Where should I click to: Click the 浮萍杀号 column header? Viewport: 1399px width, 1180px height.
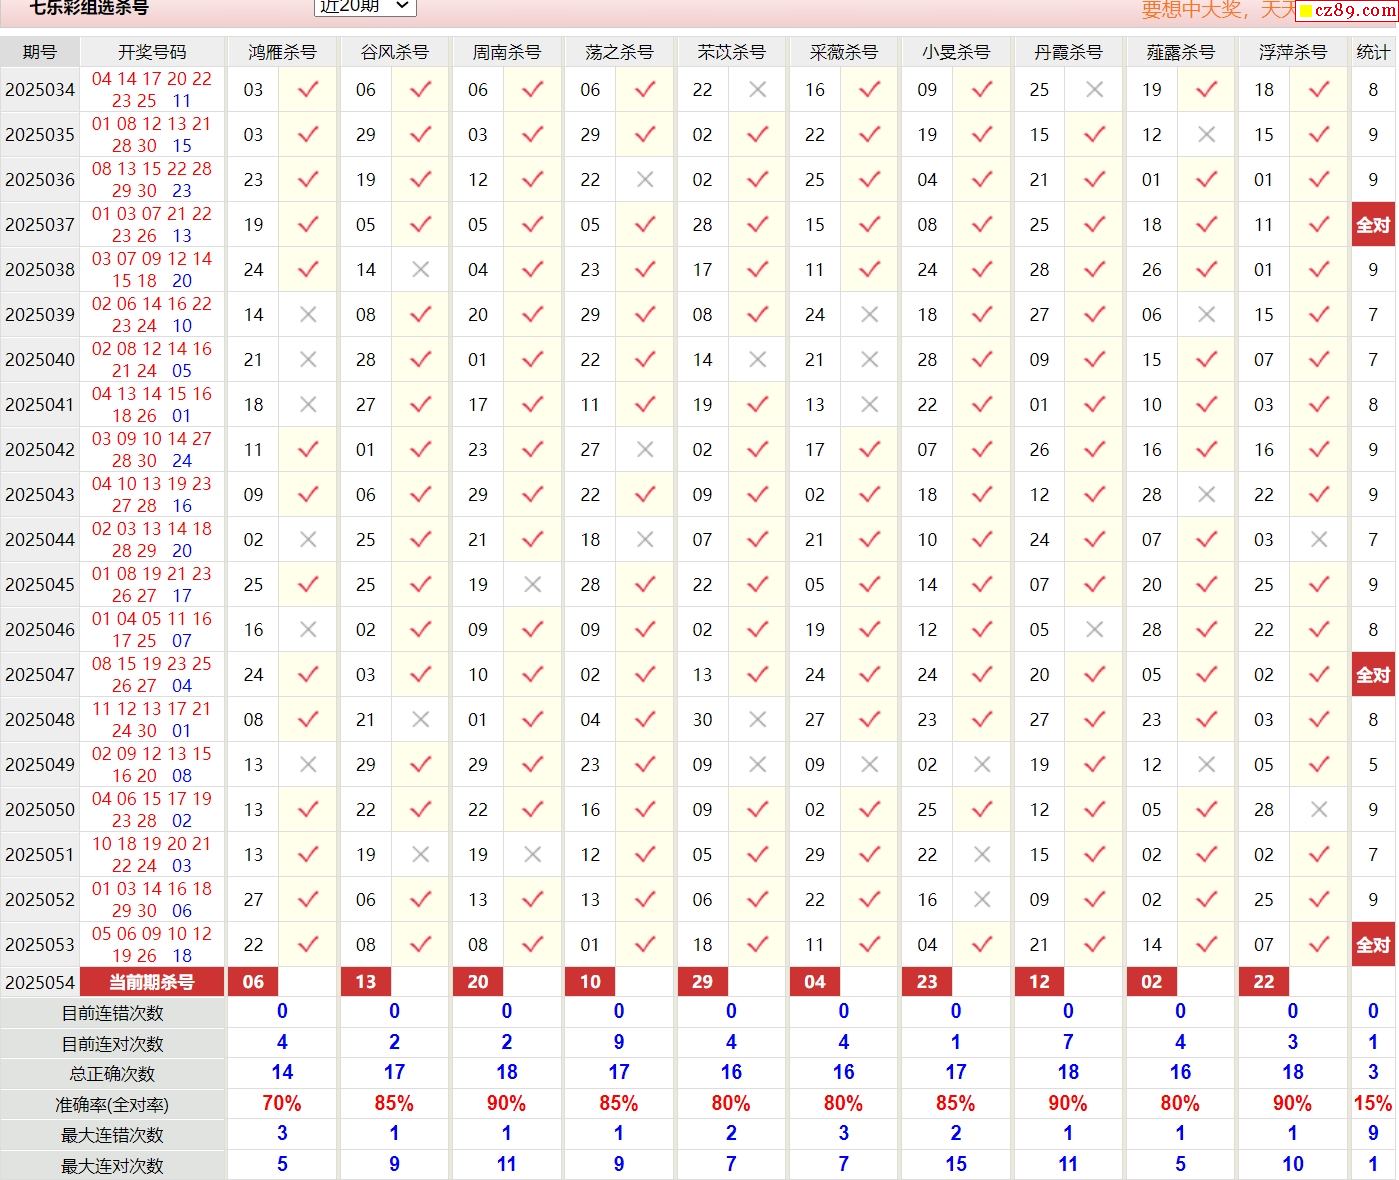click(1292, 52)
